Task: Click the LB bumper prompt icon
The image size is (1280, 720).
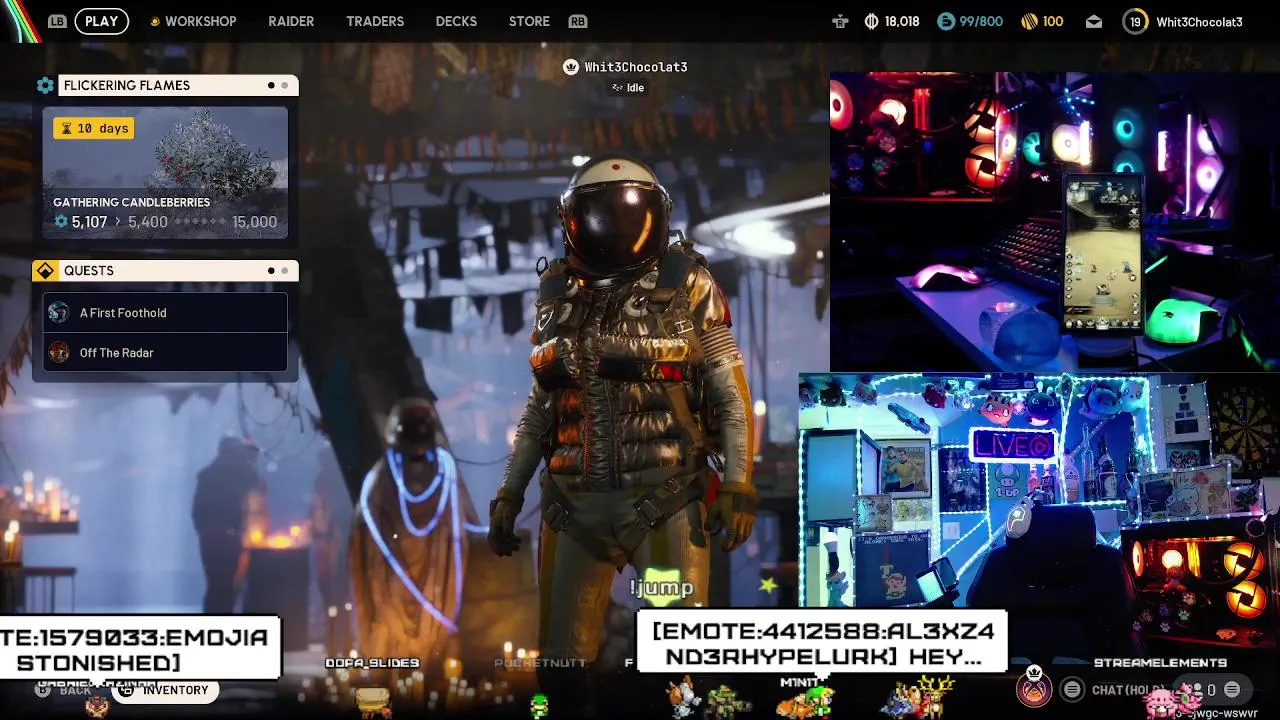Action: pos(56,21)
